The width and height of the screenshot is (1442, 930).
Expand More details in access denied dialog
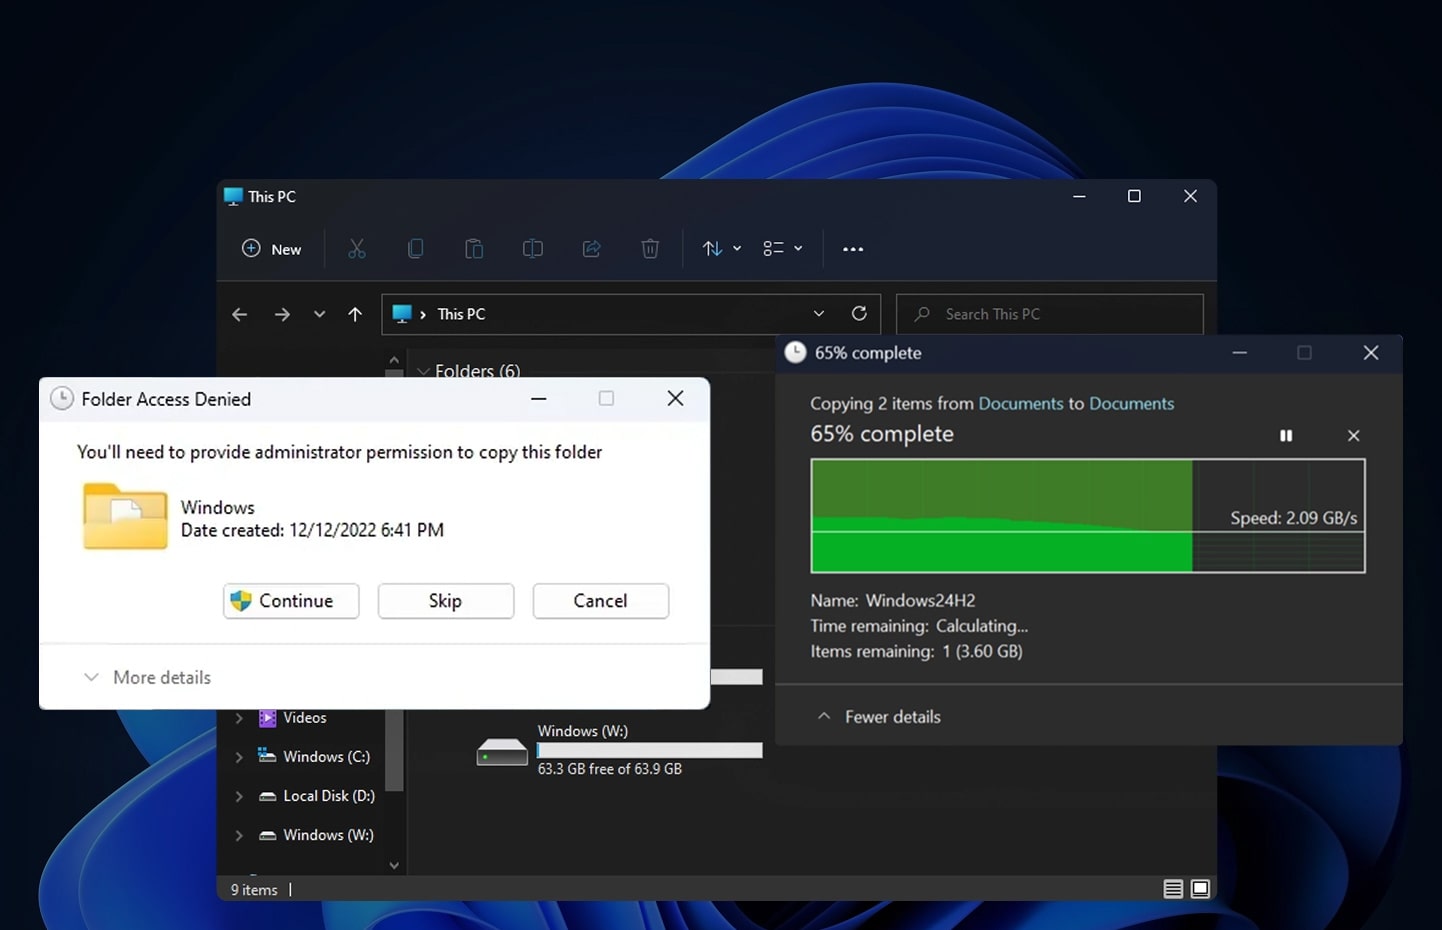(x=148, y=677)
